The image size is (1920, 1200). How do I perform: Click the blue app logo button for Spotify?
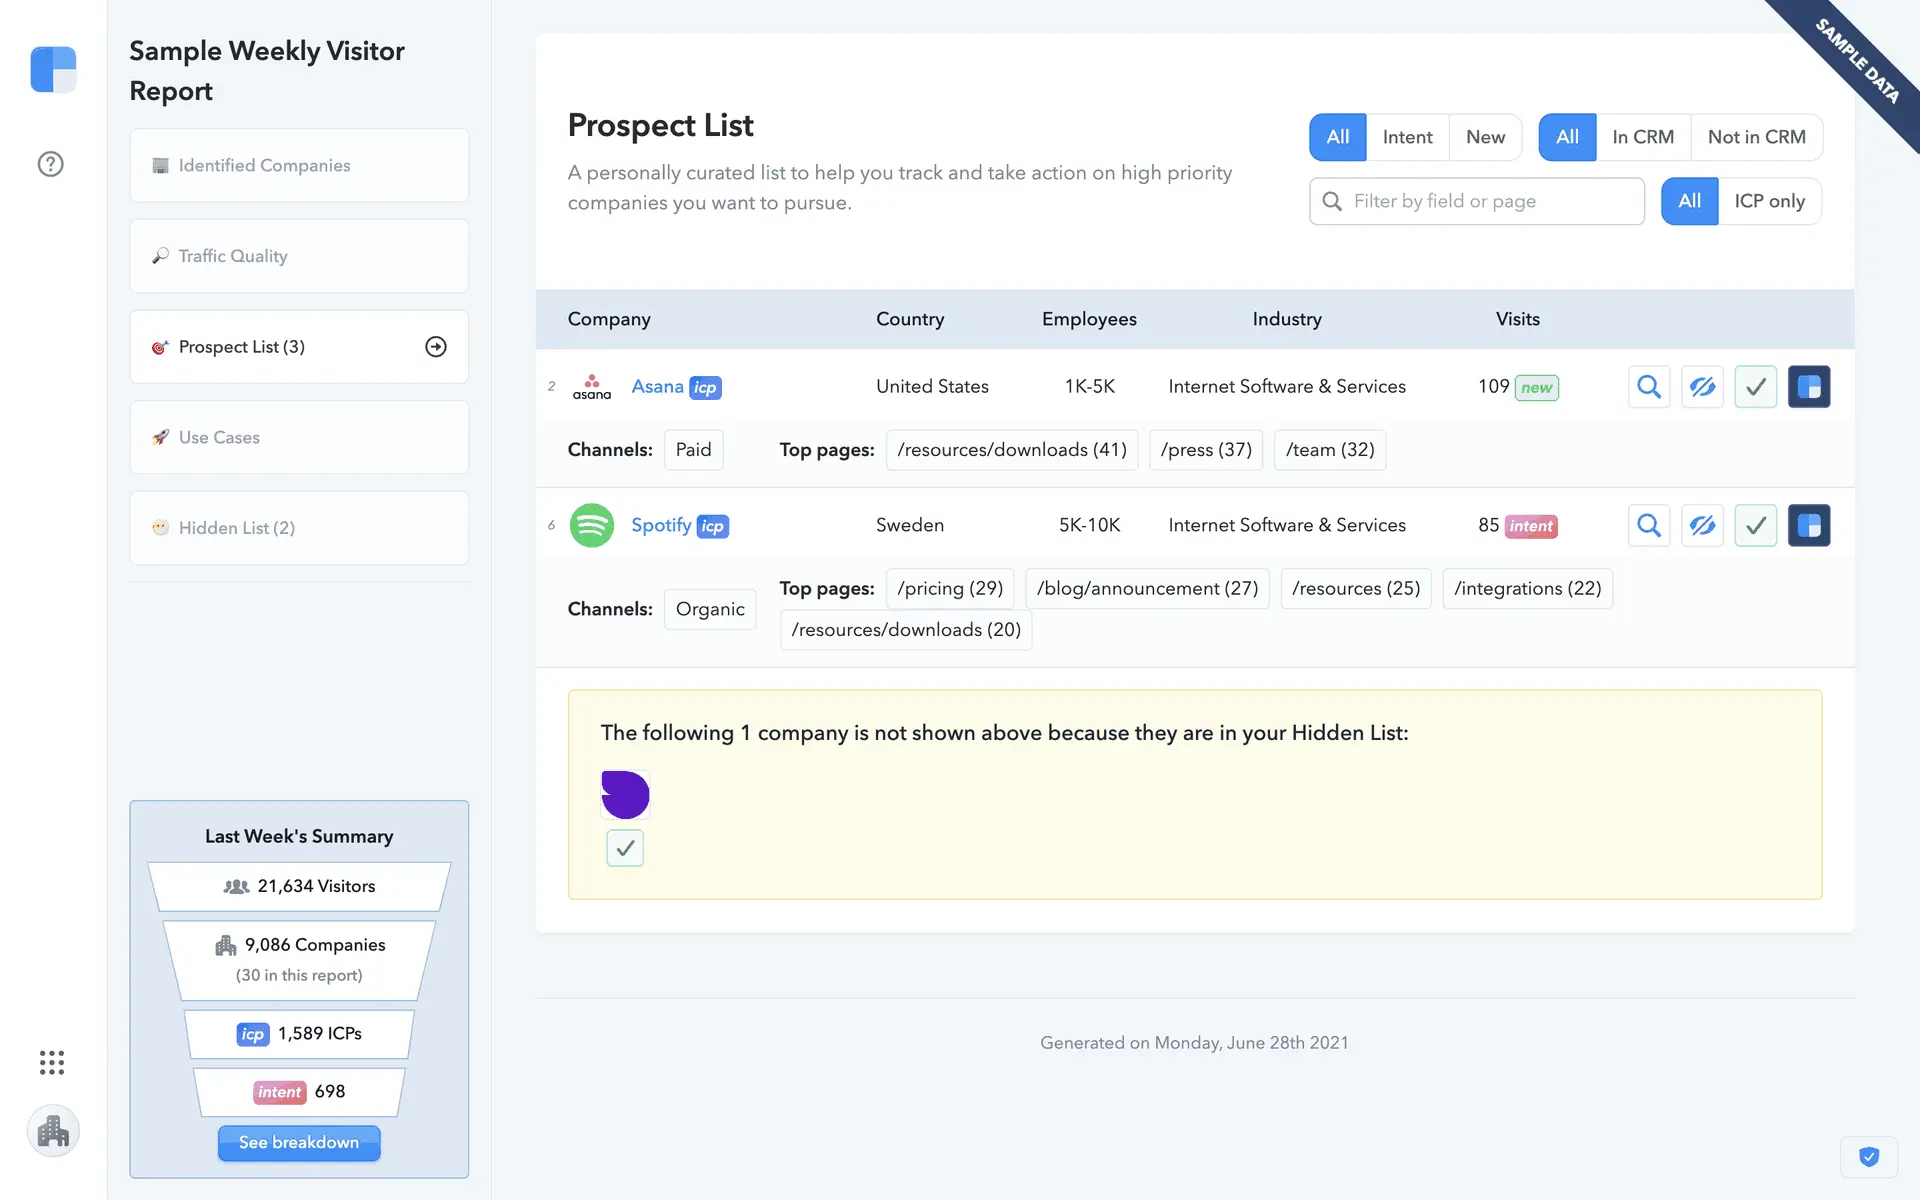pyautogui.click(x=1808, y=526)
